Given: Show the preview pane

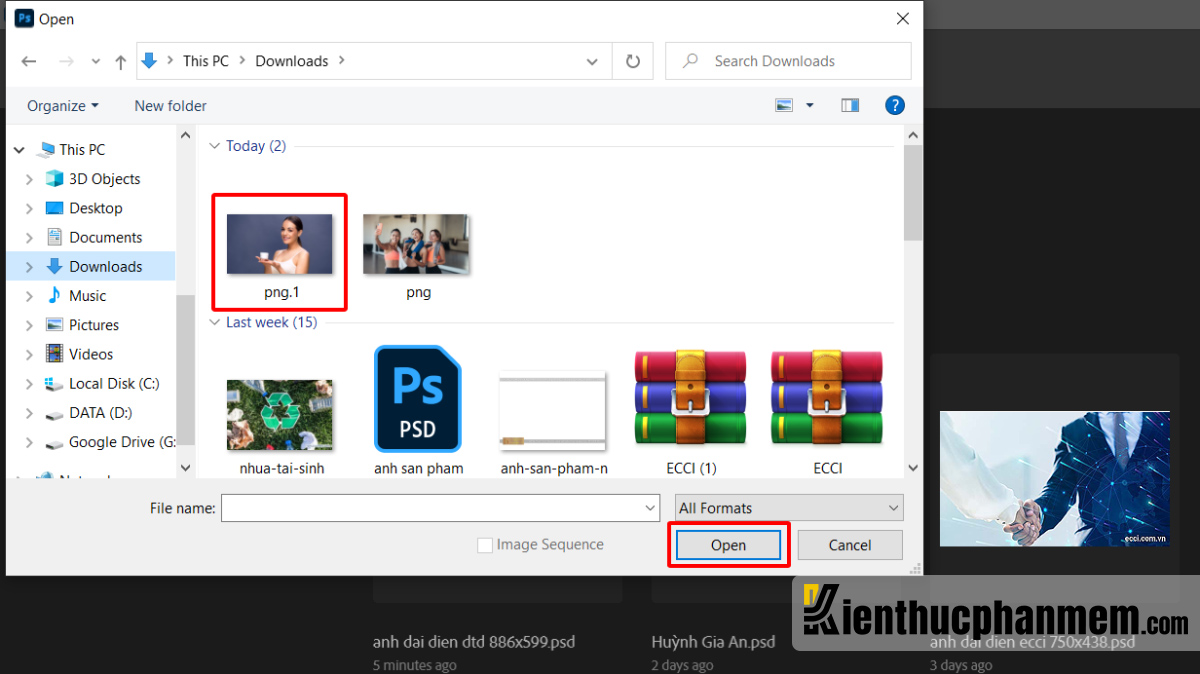Looking at the screenshot, I should tap(850, 105).
